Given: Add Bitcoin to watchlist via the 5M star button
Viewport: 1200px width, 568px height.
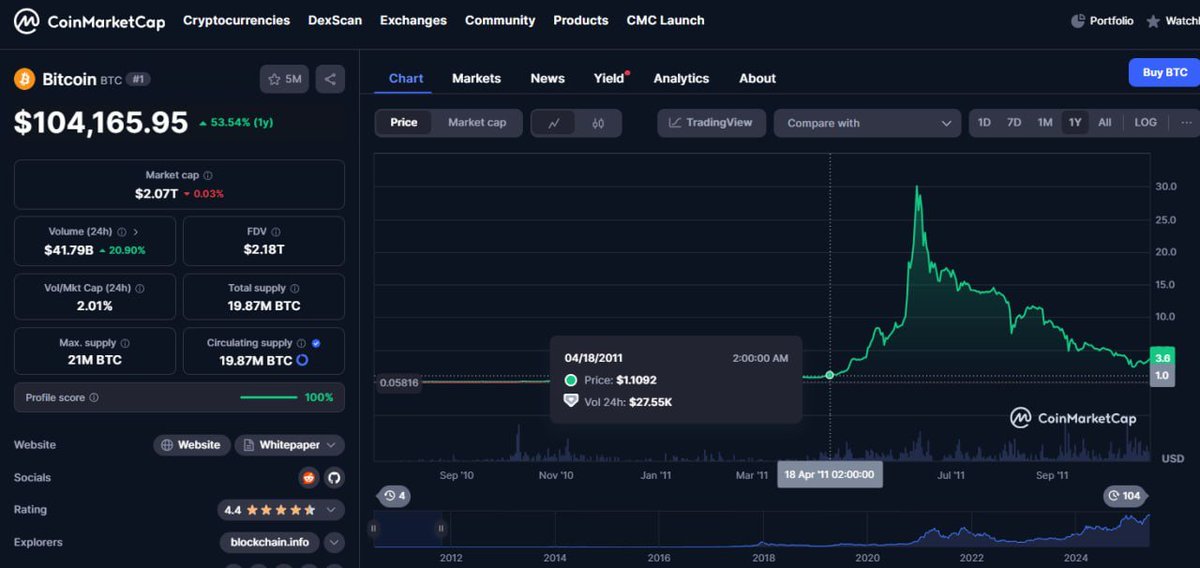Looking at the screenshot, I should pos(285,79).
